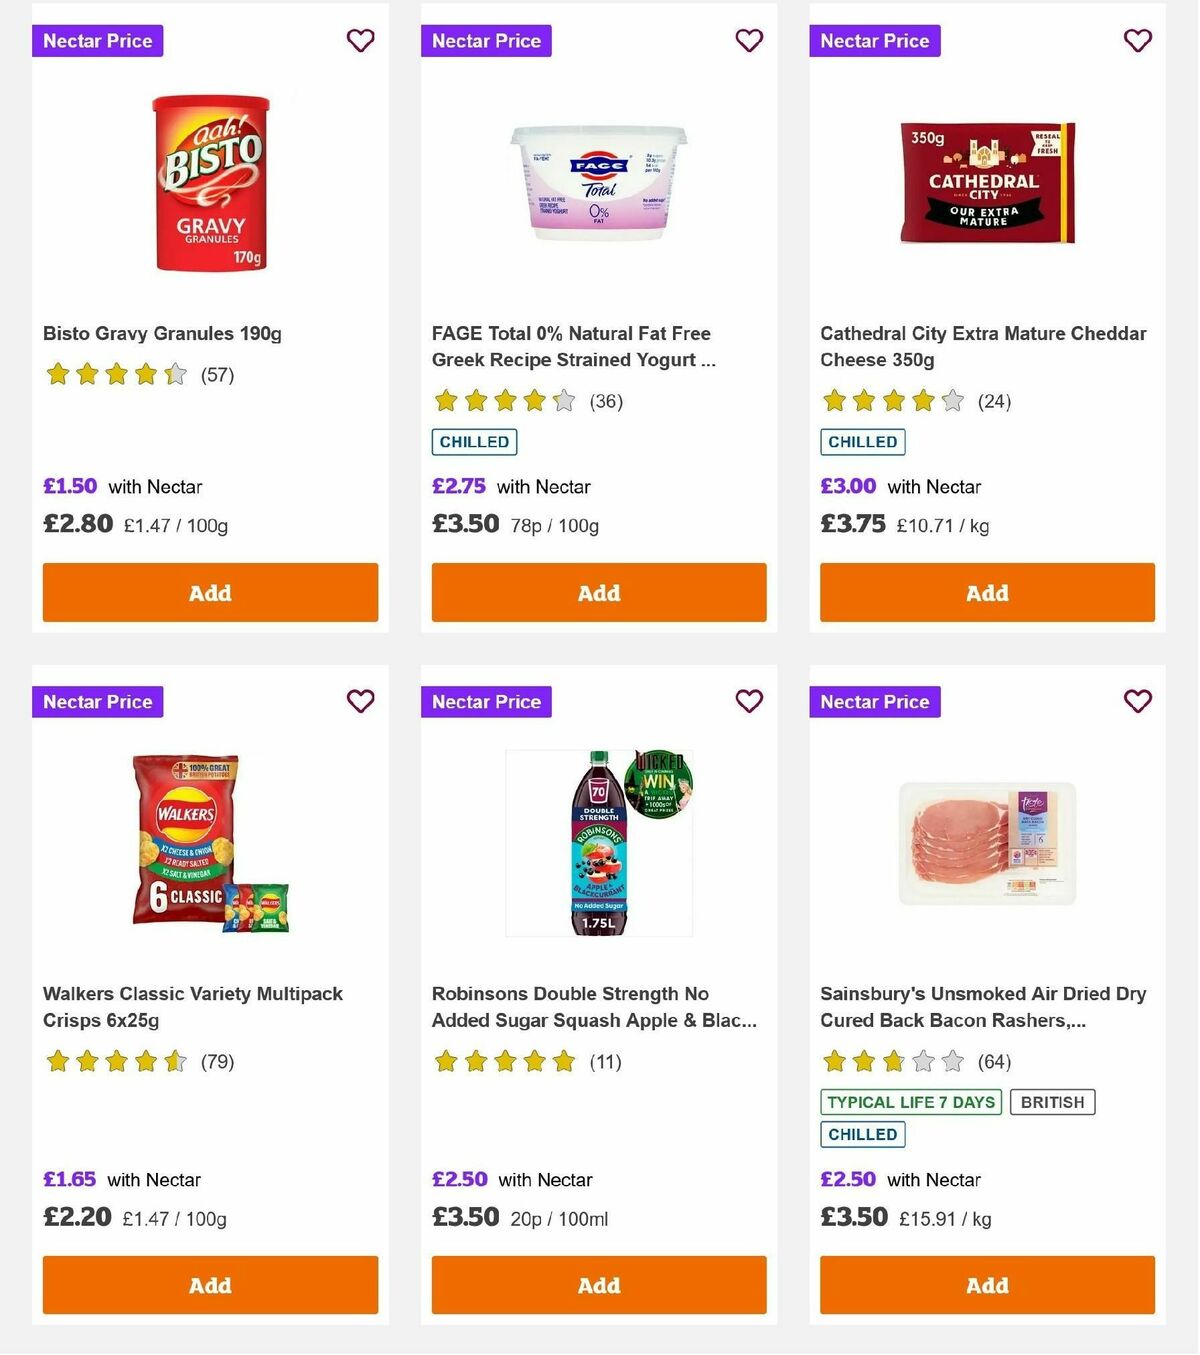Open the review count (57) for Bisto
Viewport: 1200px width, 1355px height.
(219, 374)
